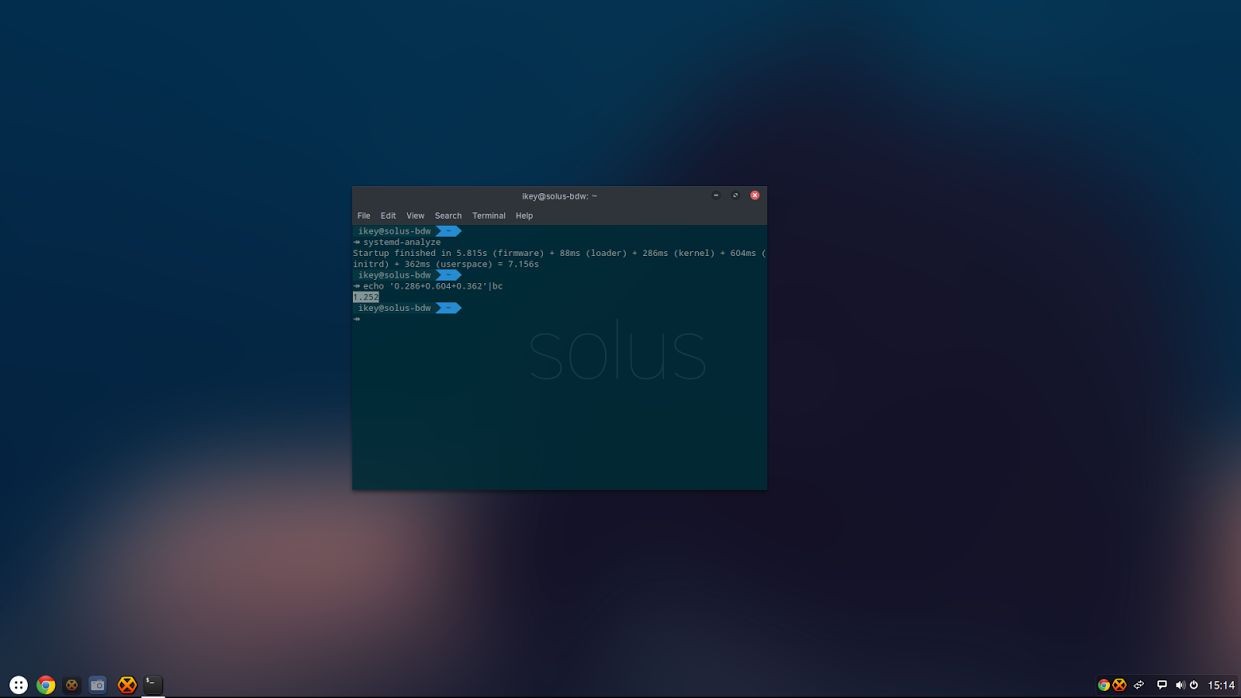Click the clock to open the calendar

1222,684
